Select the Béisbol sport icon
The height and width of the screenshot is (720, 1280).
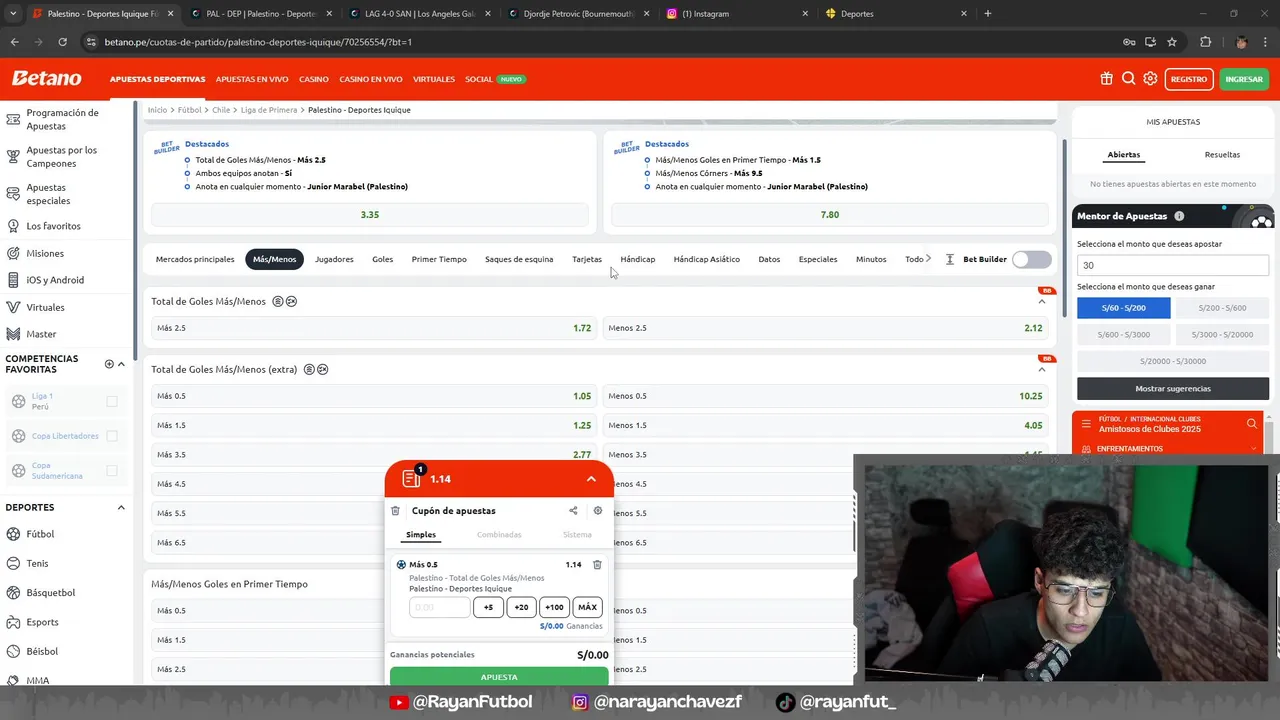tap(13, 651)
